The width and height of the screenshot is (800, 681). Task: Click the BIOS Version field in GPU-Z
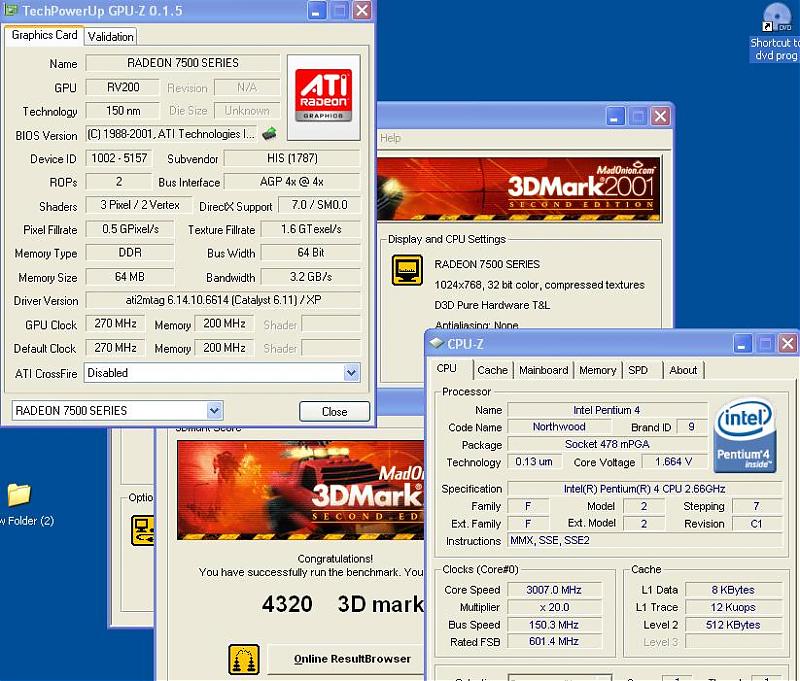pyautogui.click(x=171, y=134)
